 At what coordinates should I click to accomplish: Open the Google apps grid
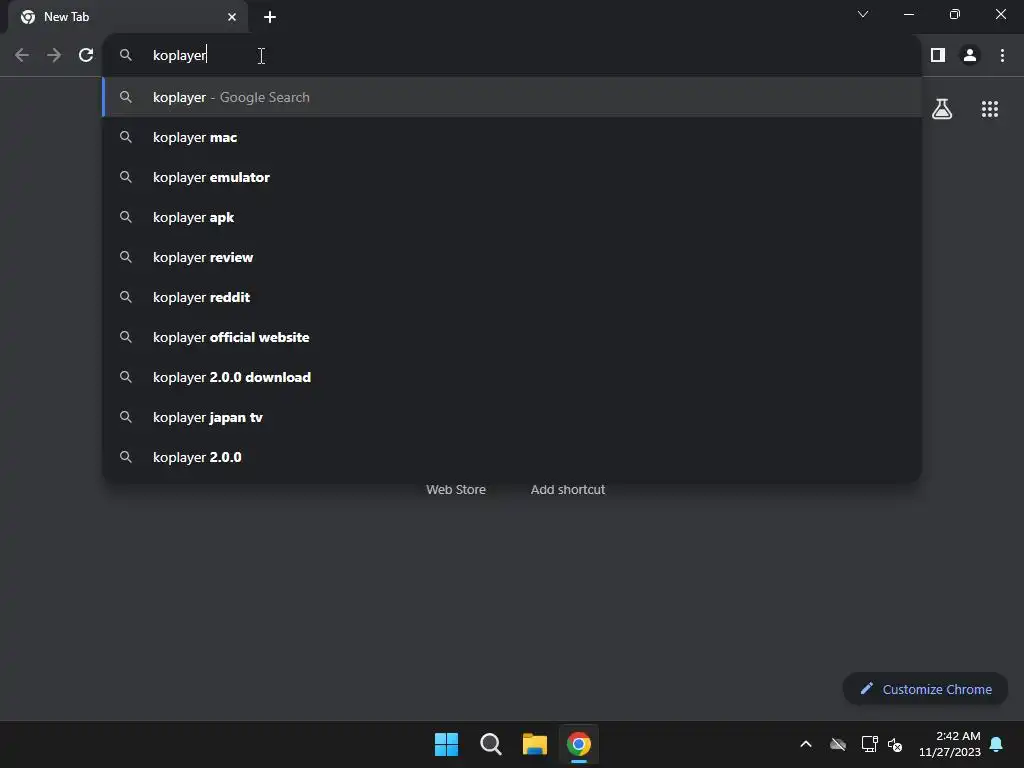[x=990, y=109]
